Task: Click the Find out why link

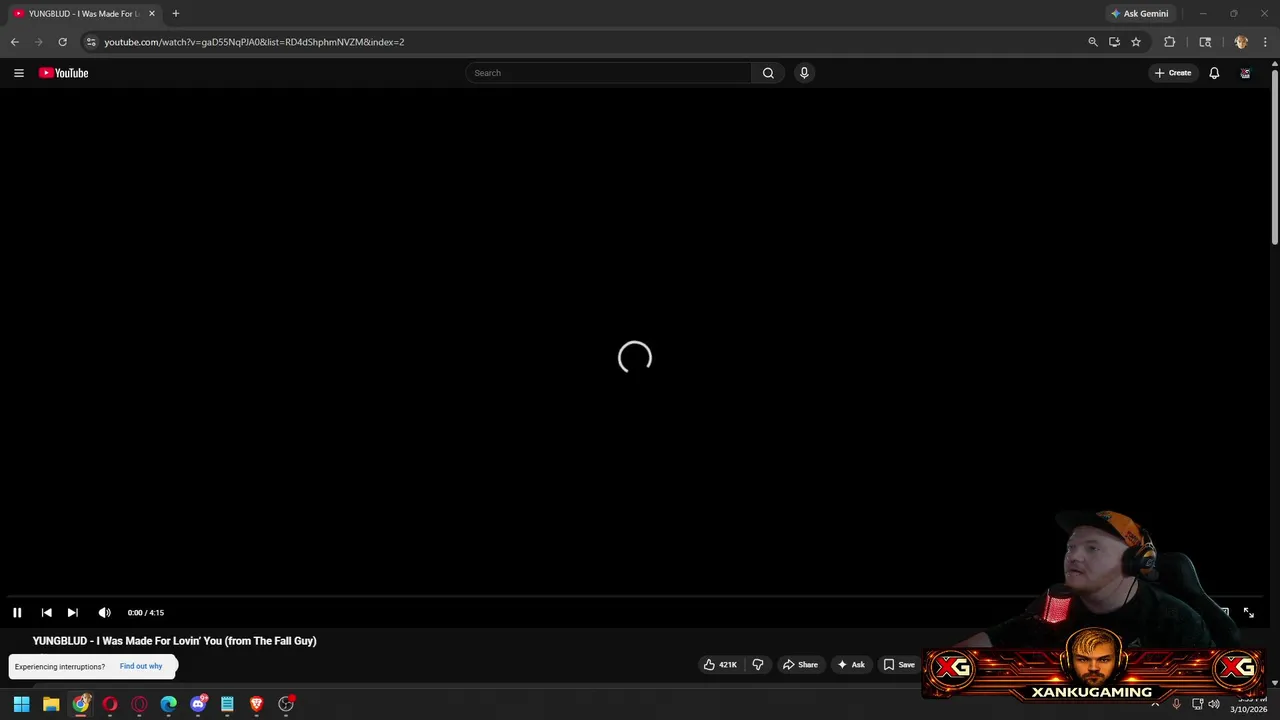Action: (x=141, y=666)
